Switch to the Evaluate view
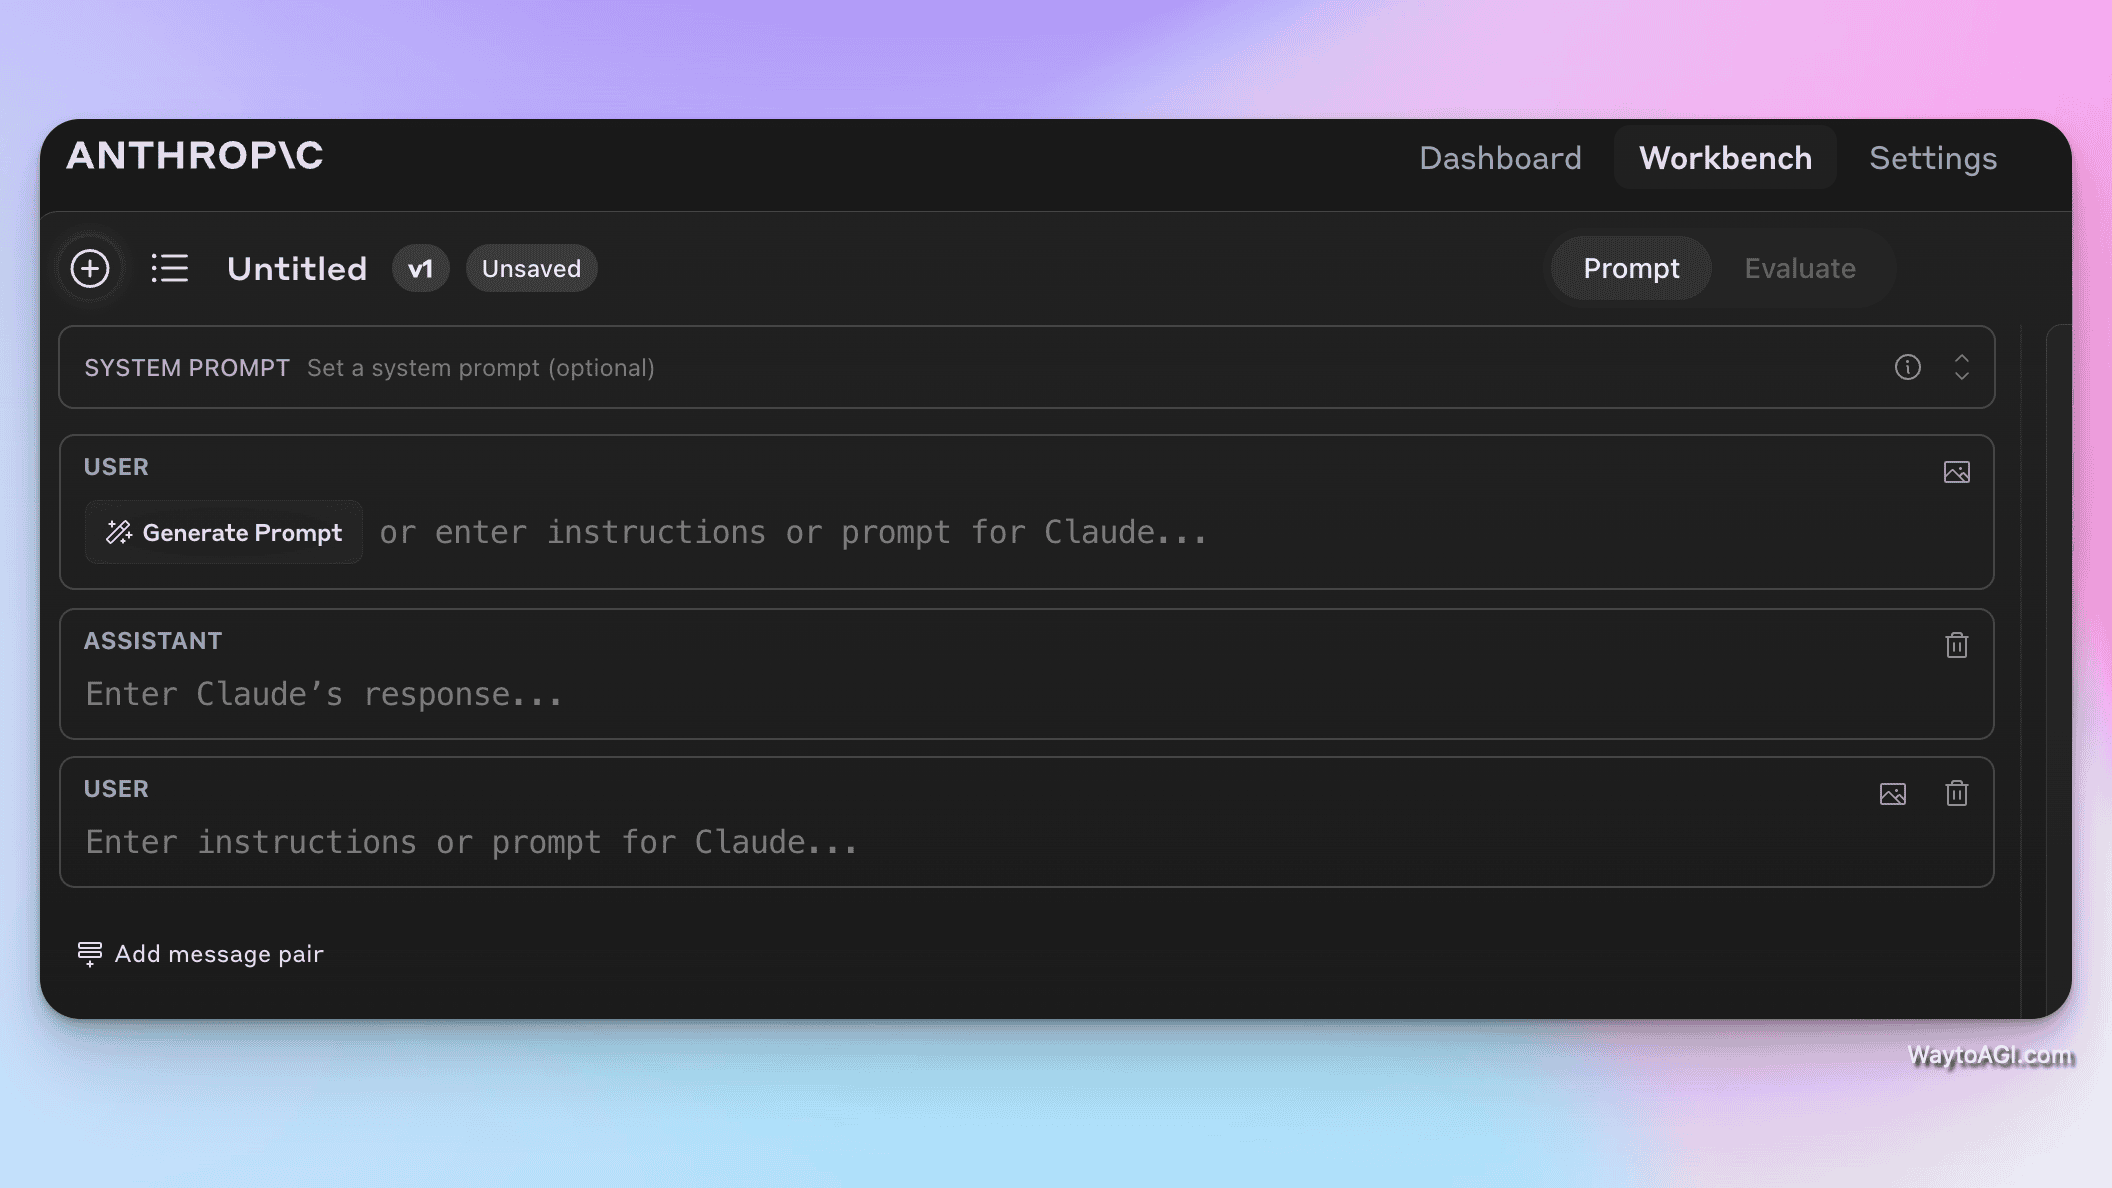The image size is (2112, 1188). pos(1800,268)
